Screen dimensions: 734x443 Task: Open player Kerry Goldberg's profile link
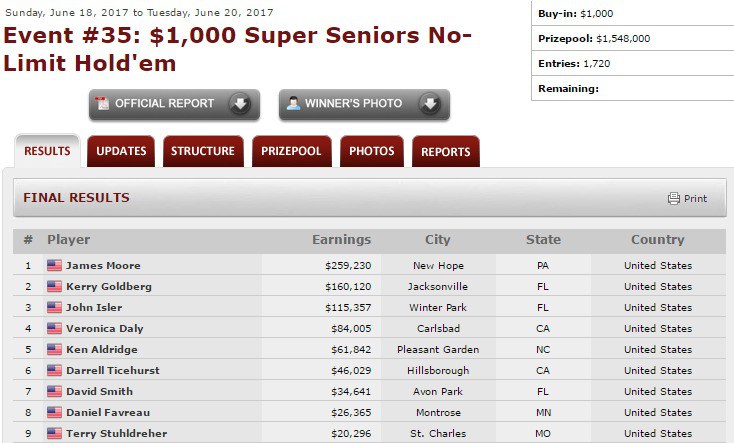[109, 287]
